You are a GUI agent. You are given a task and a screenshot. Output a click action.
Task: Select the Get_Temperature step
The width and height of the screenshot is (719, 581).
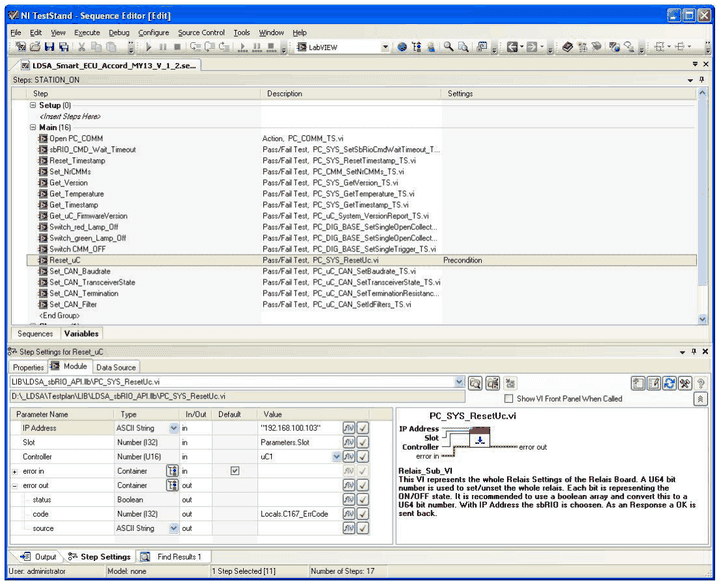pyautogui.click(x=76, y=194)
